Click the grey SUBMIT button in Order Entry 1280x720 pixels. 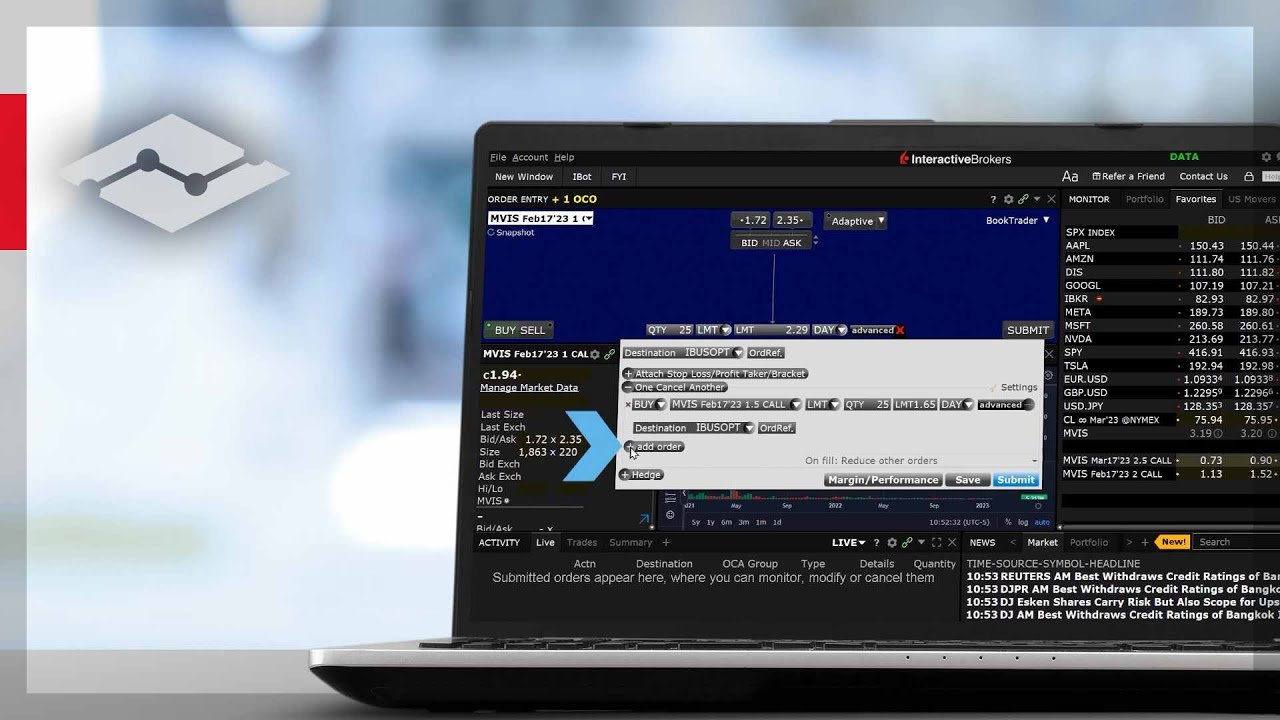pos(1028,330)
